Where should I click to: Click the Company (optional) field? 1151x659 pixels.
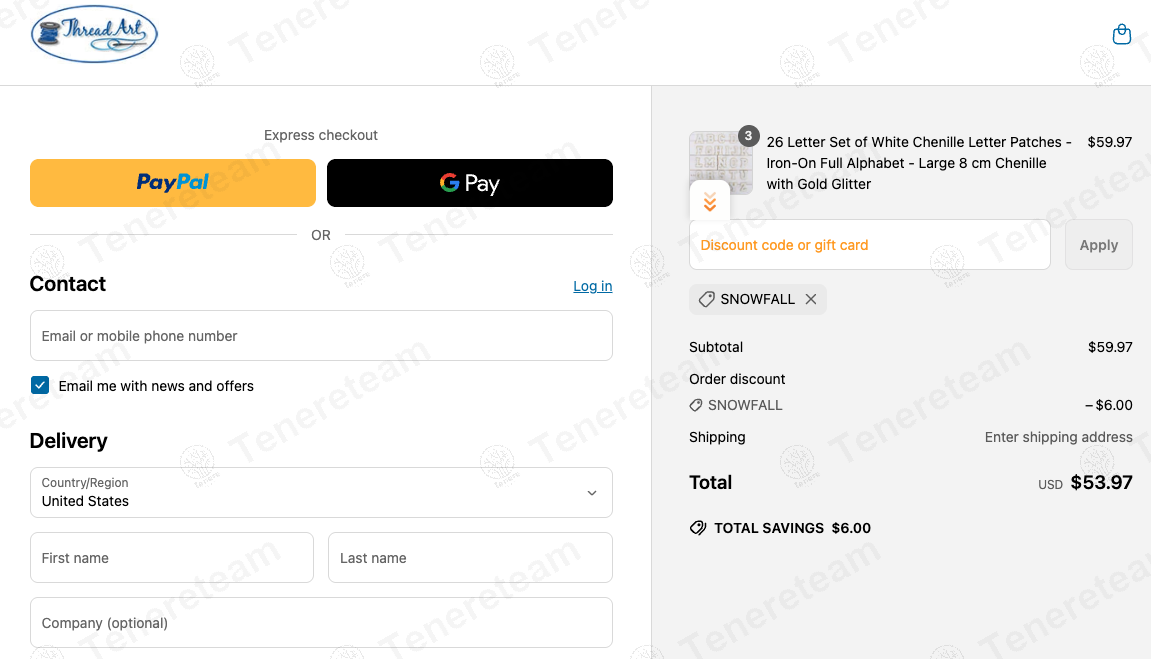(x=321, y=623)
